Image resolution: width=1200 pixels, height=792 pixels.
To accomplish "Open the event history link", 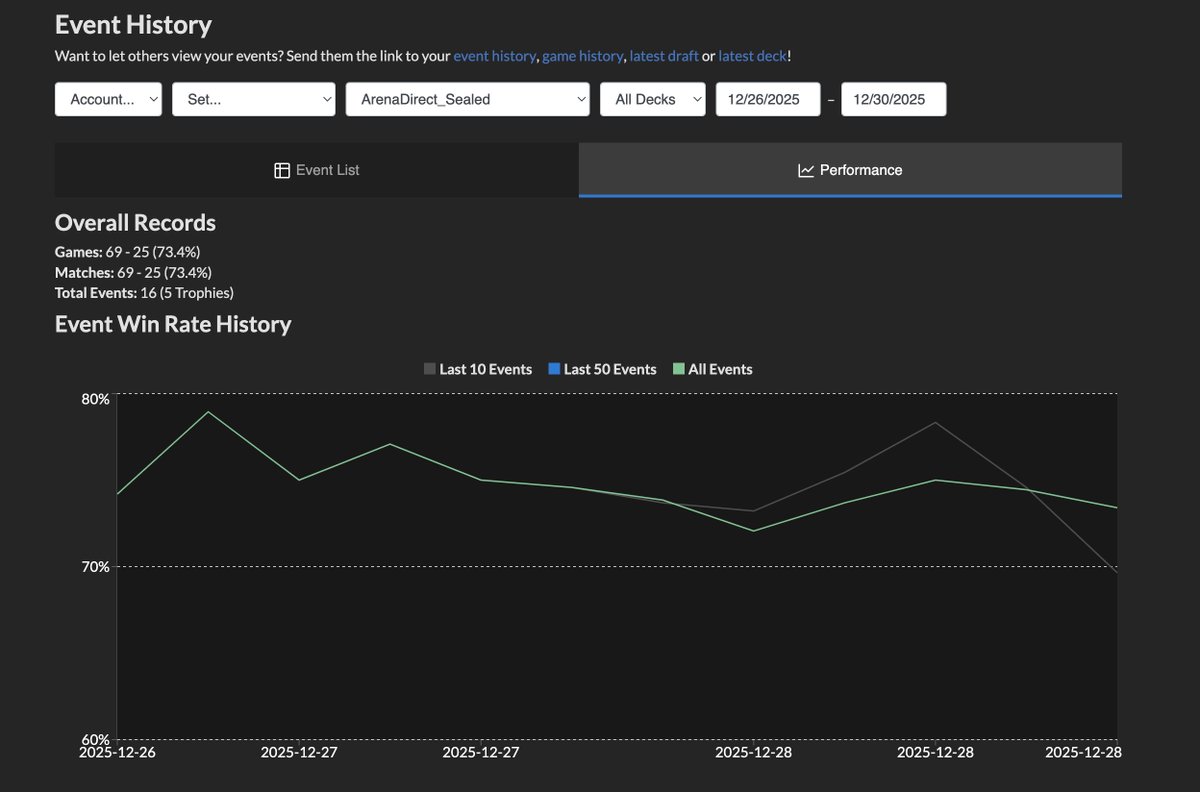I will 494,56.
